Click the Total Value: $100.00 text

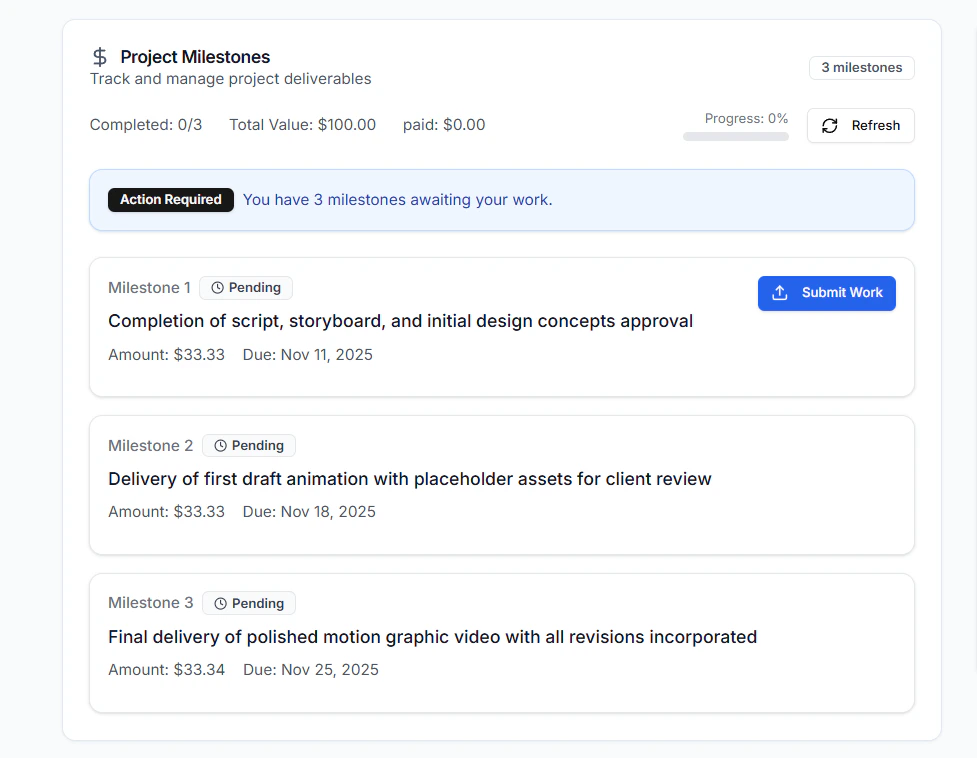(302, 125)
